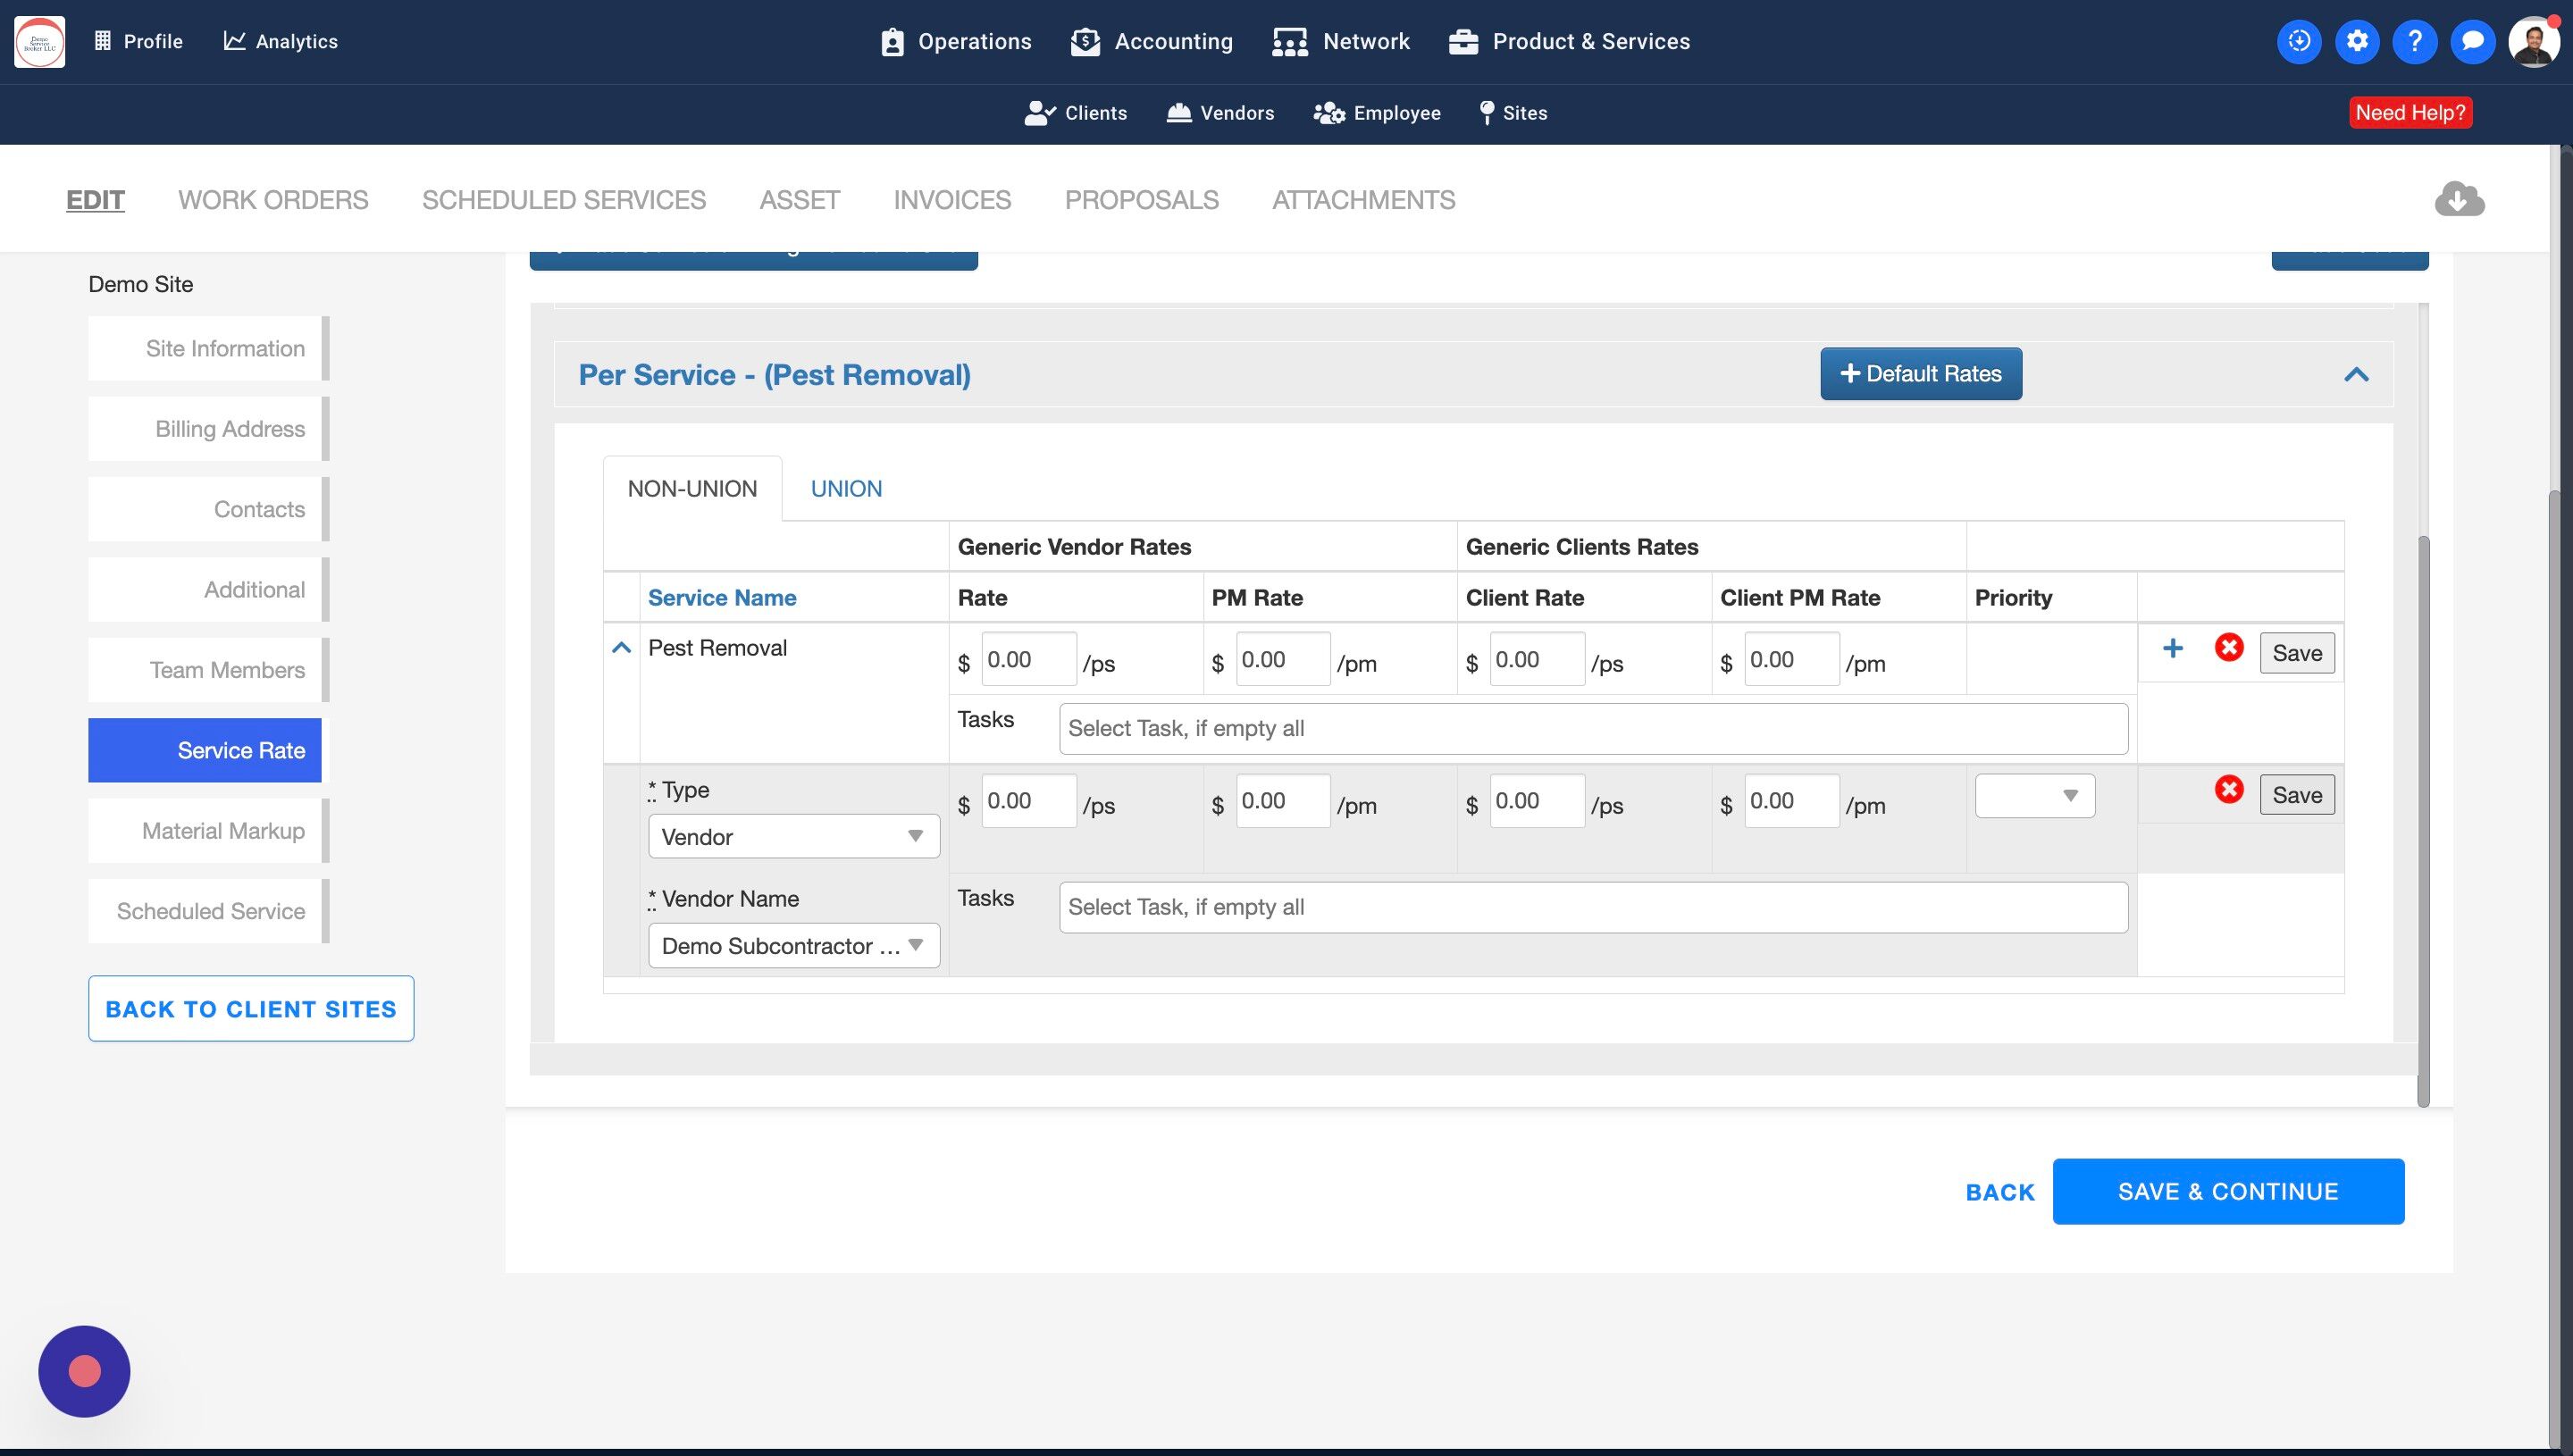2573x1456 pixels.
Task: Open the Type dropdown showing Vendor
Action: (793, 837)
